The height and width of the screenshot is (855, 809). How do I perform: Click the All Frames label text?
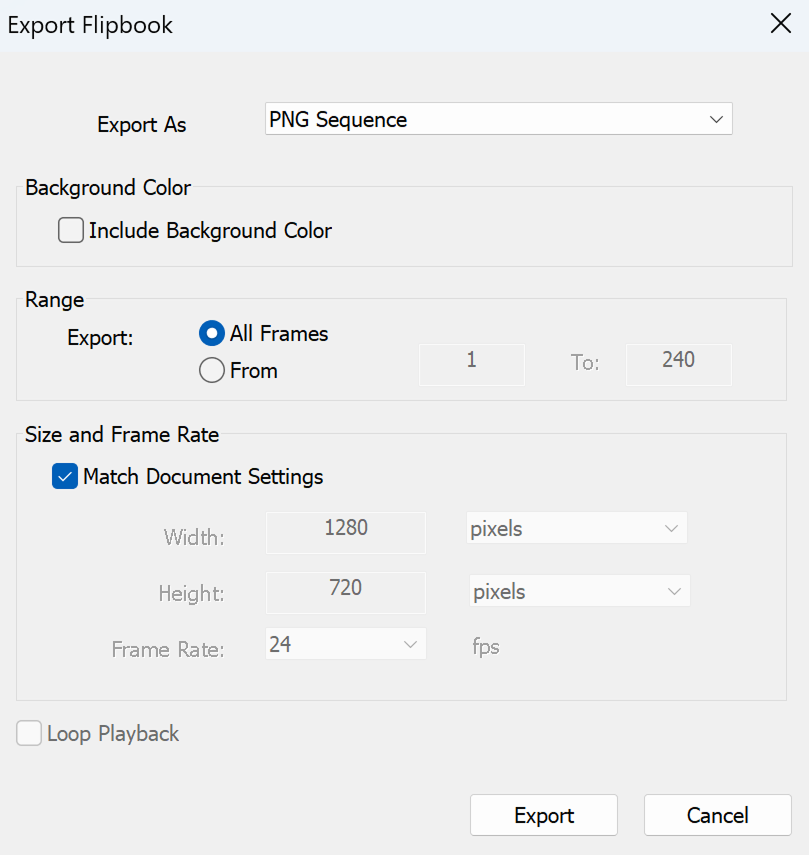[279, 334]
